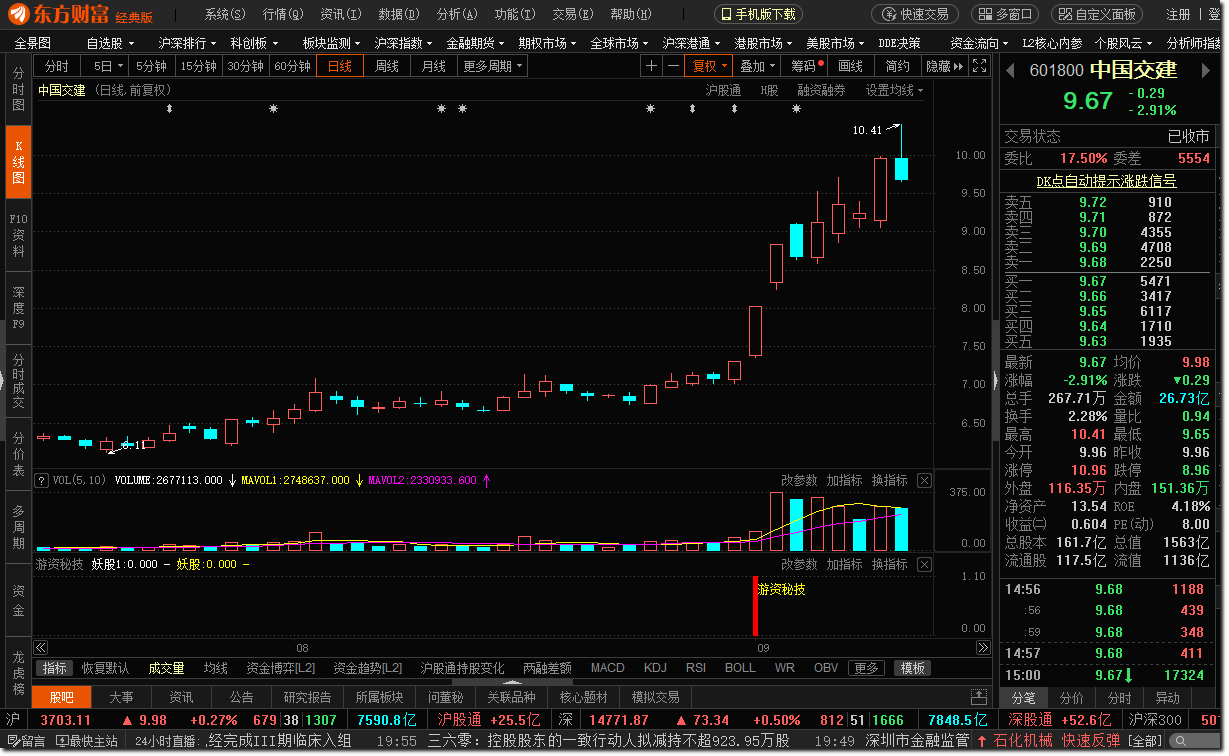Click the small icon at right of bottom tab row
1229x756 pixels.
click(979, 697)
